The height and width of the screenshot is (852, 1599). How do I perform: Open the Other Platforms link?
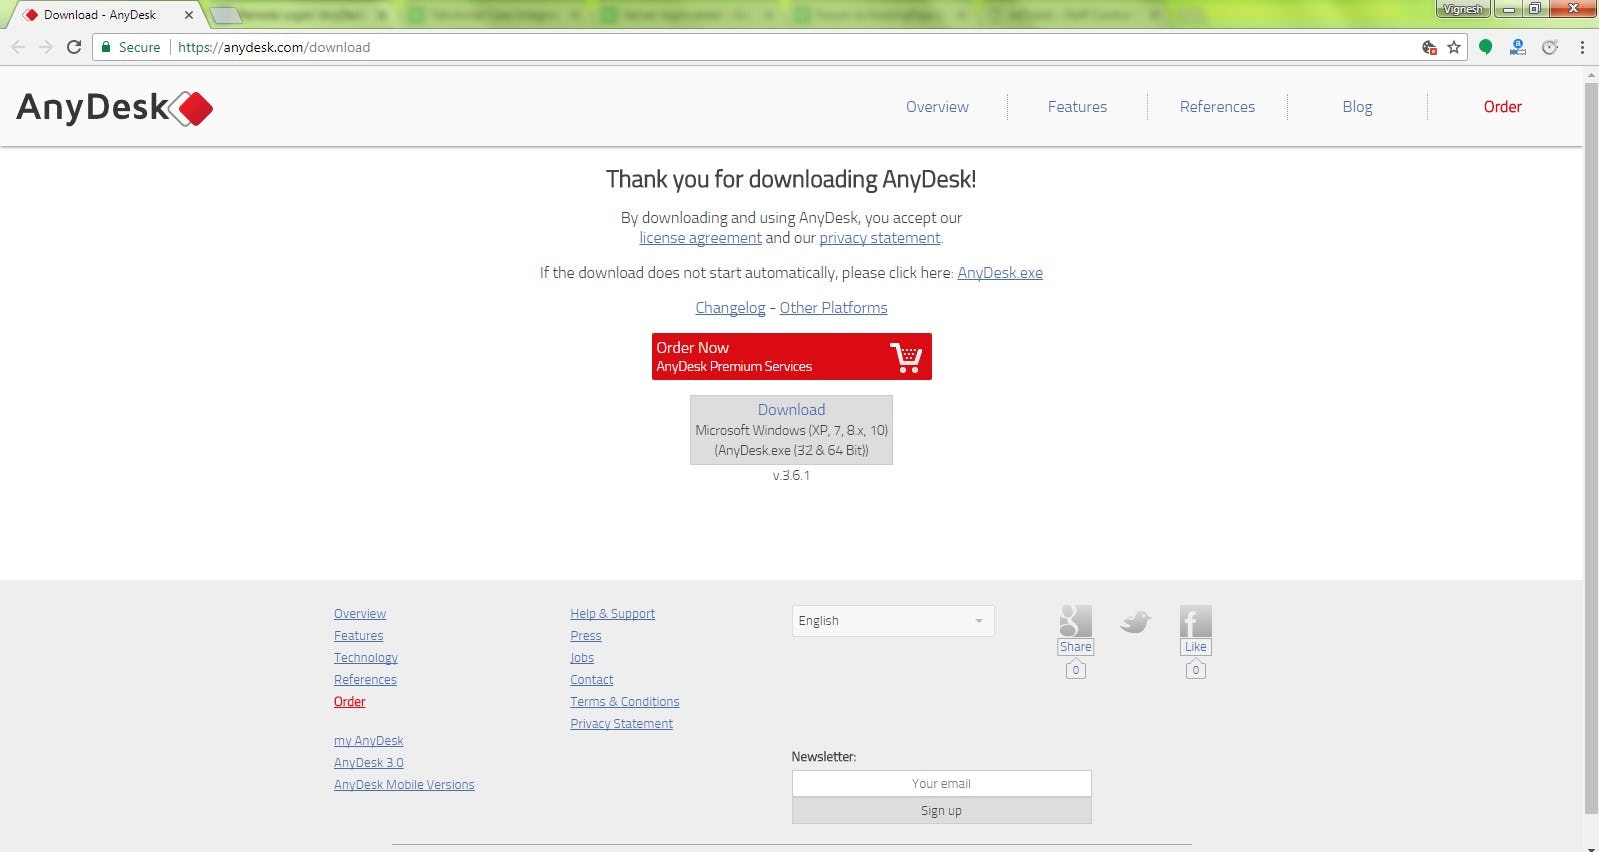click(833, 308)
